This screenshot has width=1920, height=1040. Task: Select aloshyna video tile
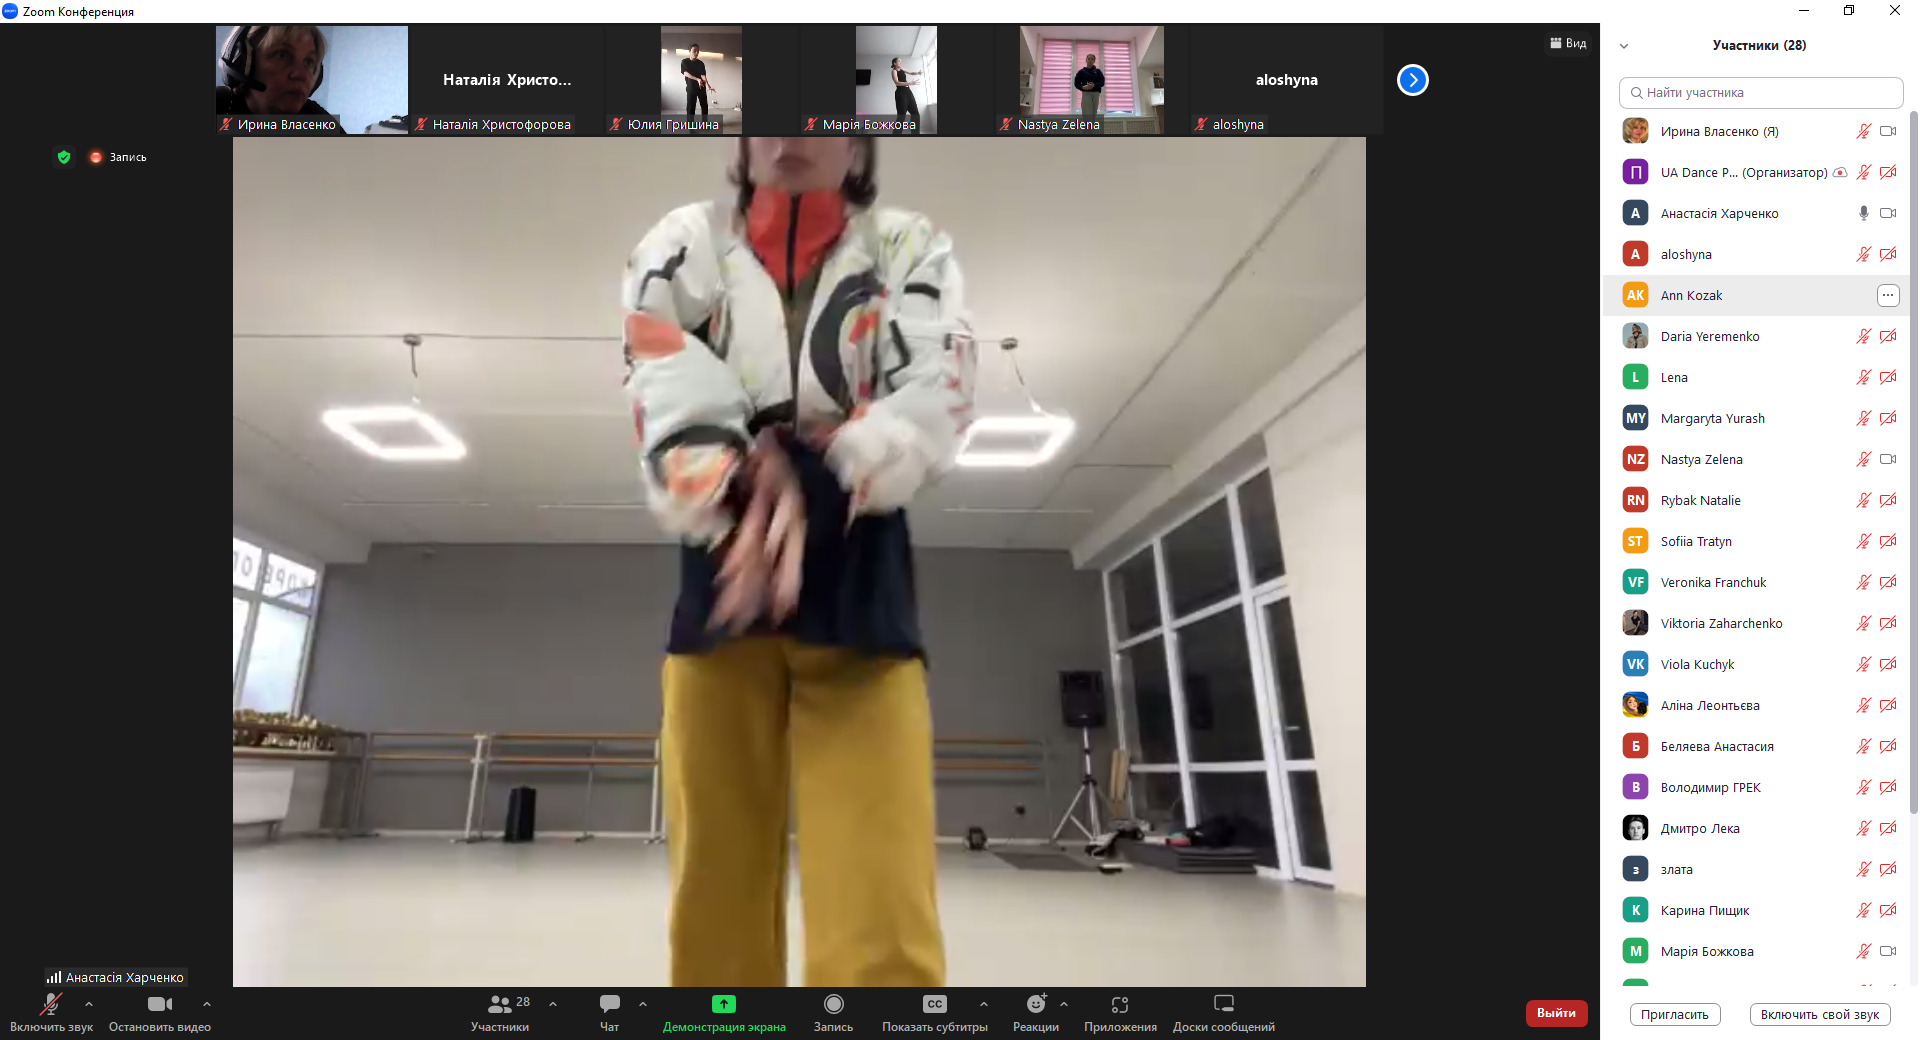1287,80
